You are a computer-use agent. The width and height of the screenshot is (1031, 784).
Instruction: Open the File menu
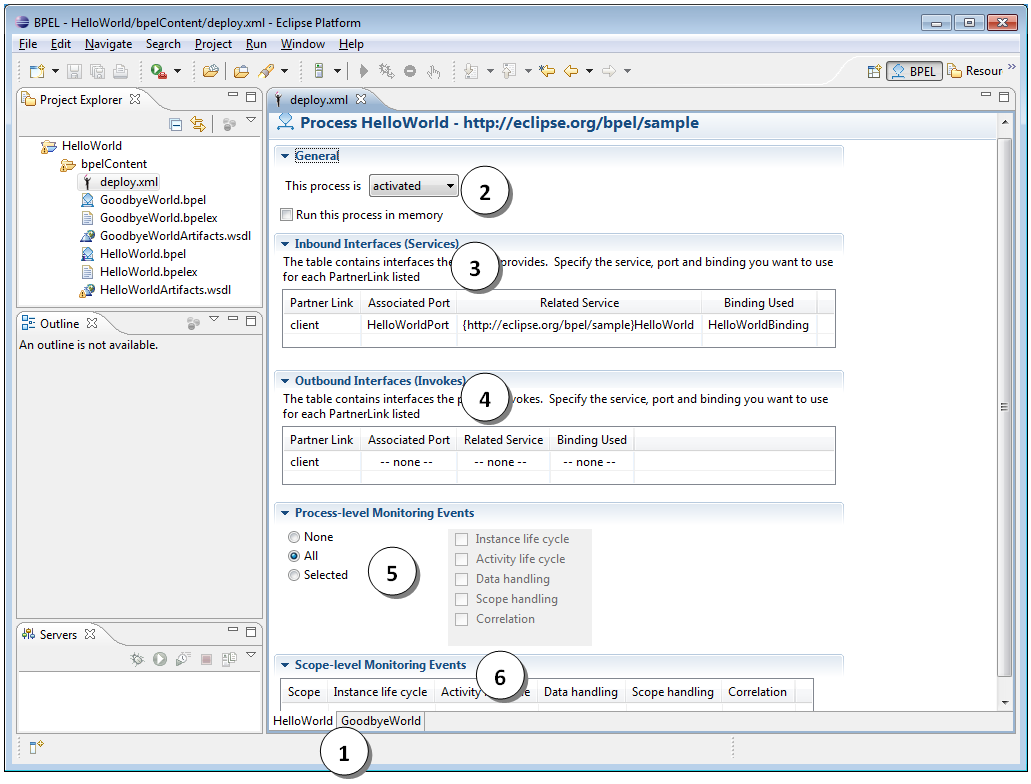coord(28,44)
